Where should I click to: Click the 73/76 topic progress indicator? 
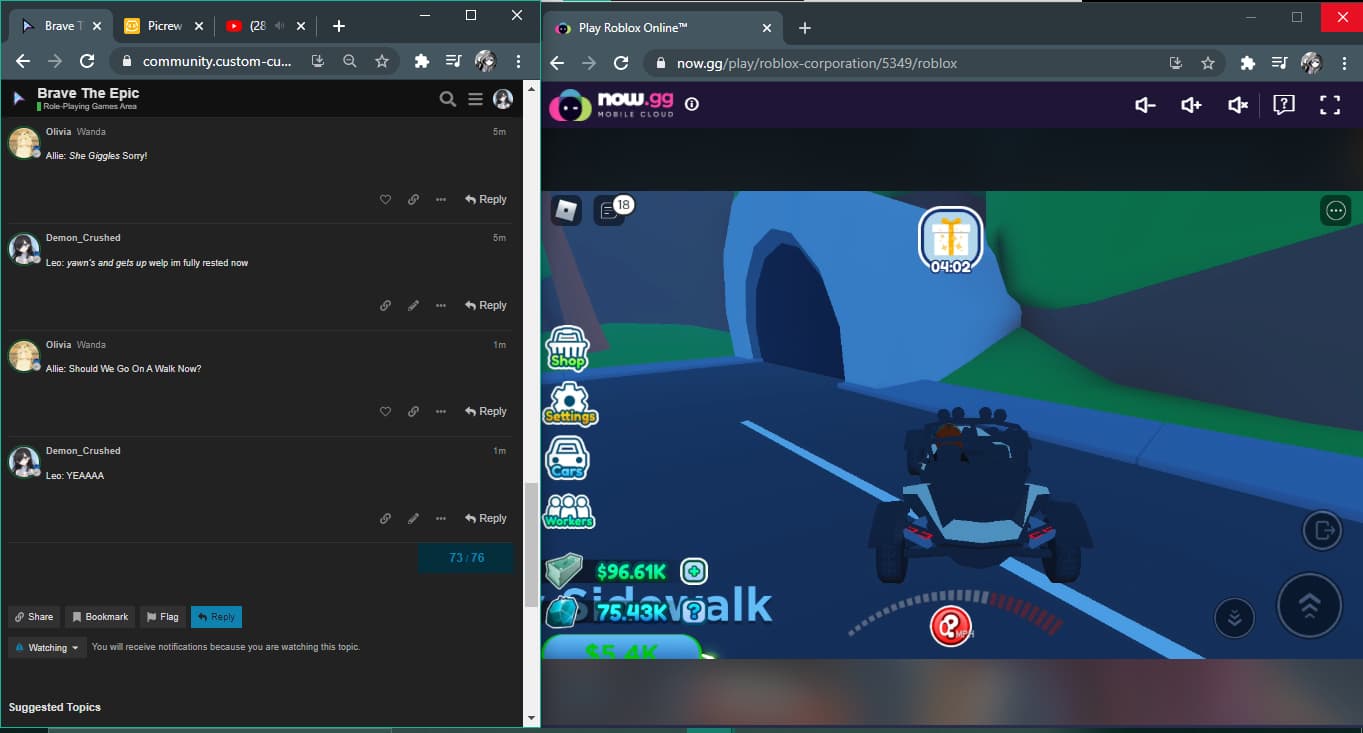pyautogui.click(x=466, y=558)
